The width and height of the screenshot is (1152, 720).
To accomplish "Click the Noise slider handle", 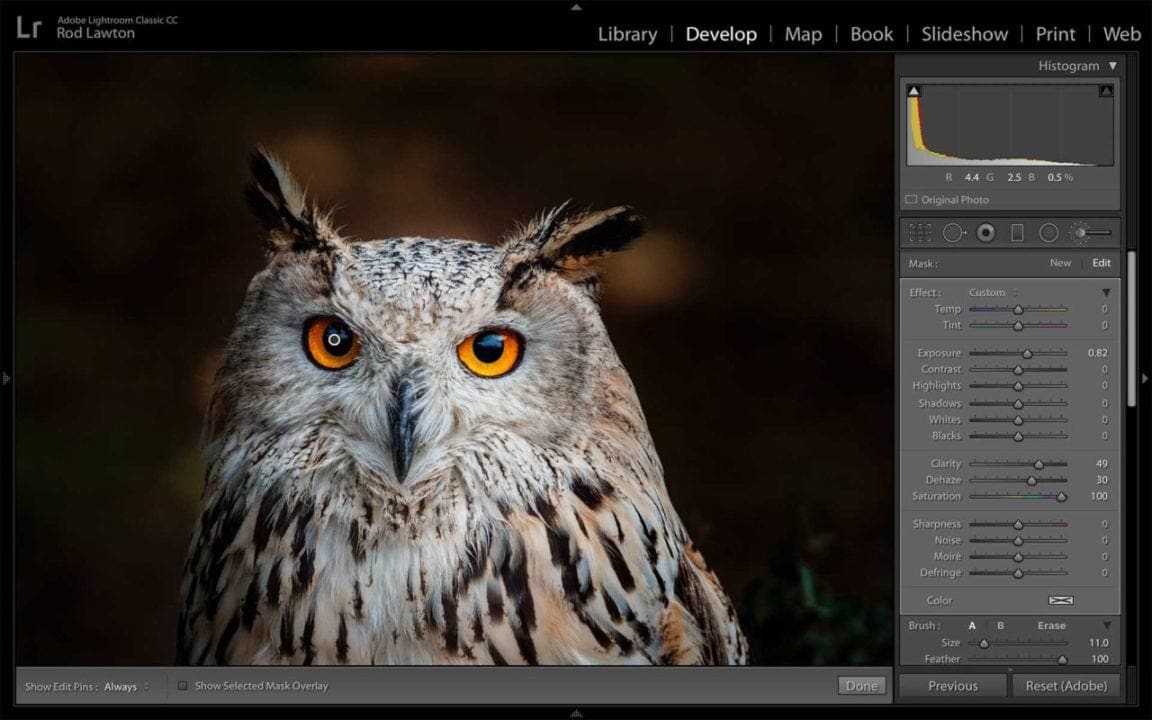I will pyautogui.click(x=1018, y=541).
